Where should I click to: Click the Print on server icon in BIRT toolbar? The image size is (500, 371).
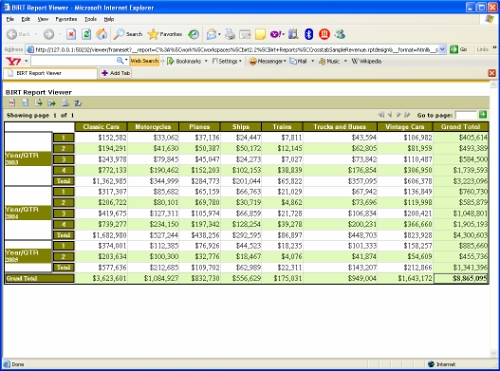click(78, 103)
